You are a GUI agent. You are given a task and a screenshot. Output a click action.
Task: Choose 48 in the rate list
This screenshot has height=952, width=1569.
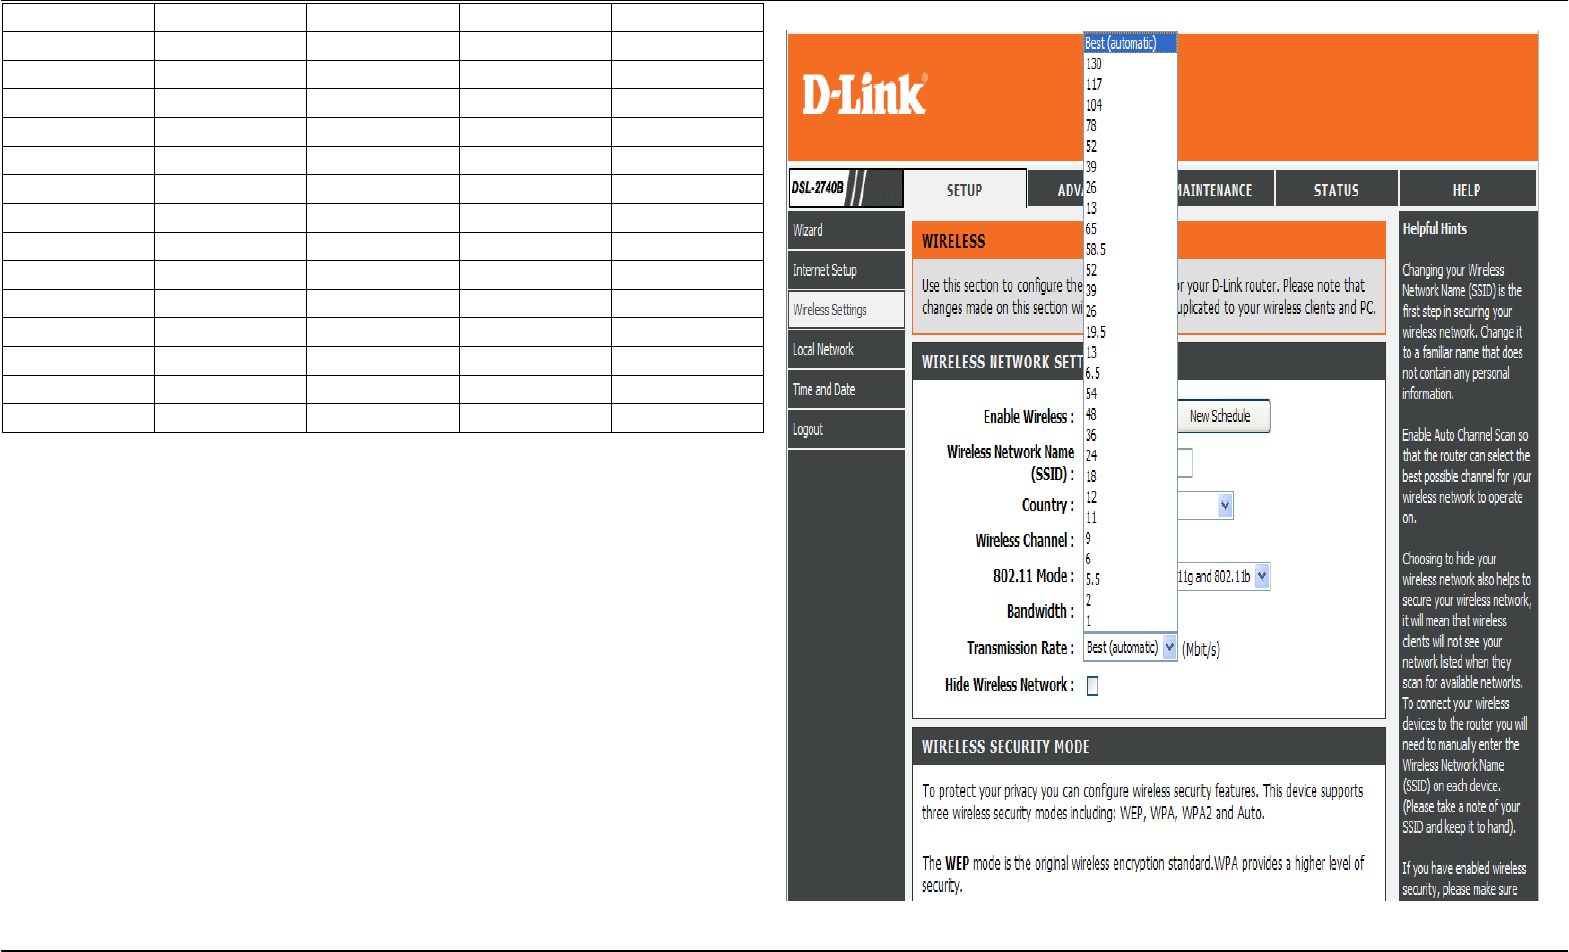[x=1130, y=414]
